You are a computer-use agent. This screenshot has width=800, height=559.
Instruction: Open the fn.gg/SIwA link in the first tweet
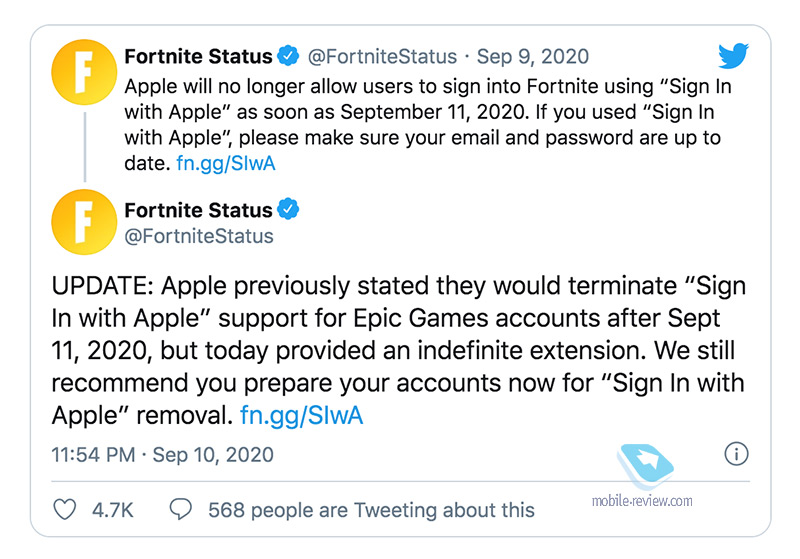pyautogui.click(x=226, y=163)
